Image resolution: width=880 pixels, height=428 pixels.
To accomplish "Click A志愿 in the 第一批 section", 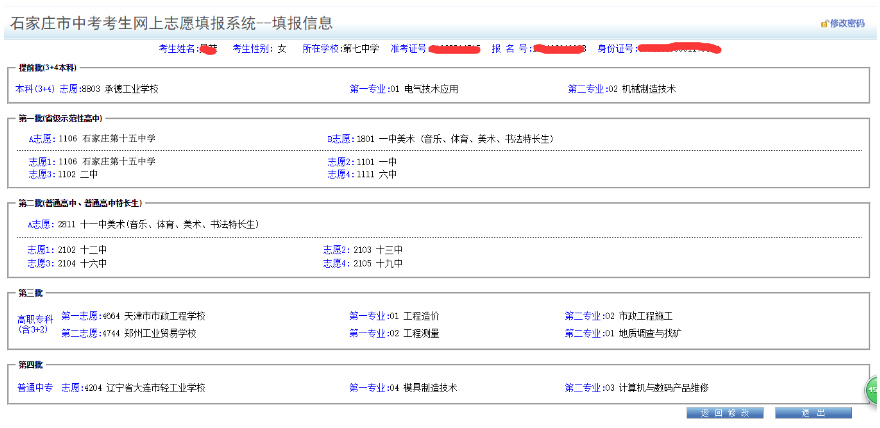I will click(x=39, y=138).
